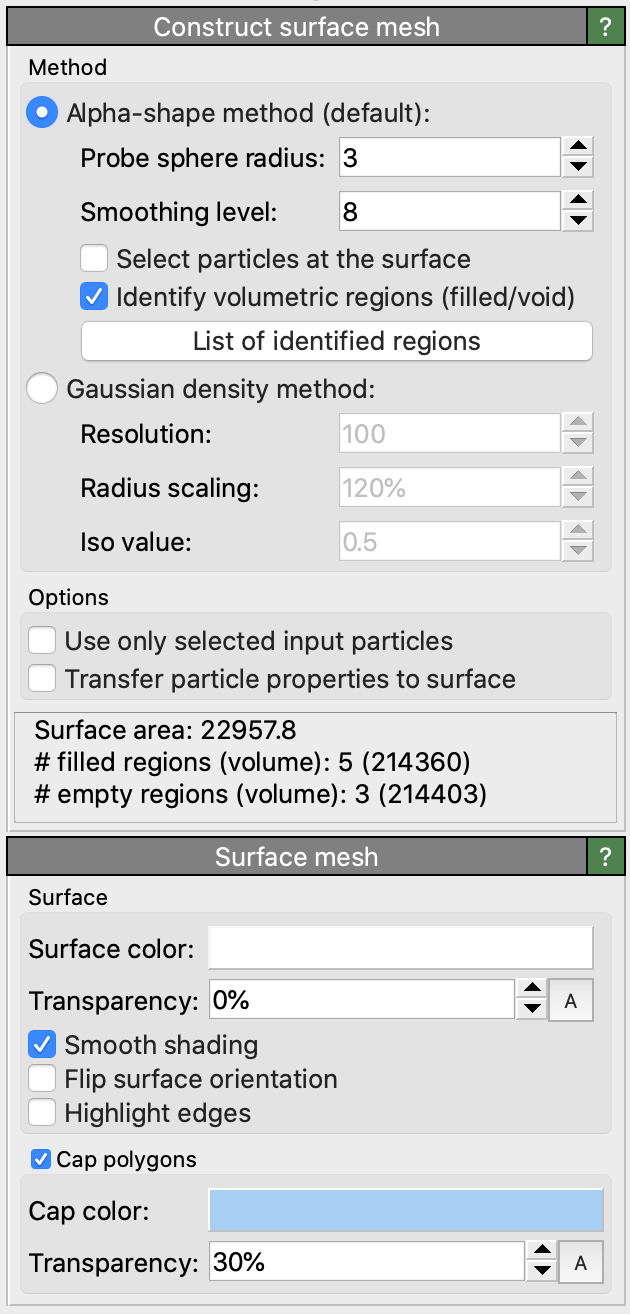Turn off Smooth shading
The image size is (630, 1314).
(x=43, y=1046)
